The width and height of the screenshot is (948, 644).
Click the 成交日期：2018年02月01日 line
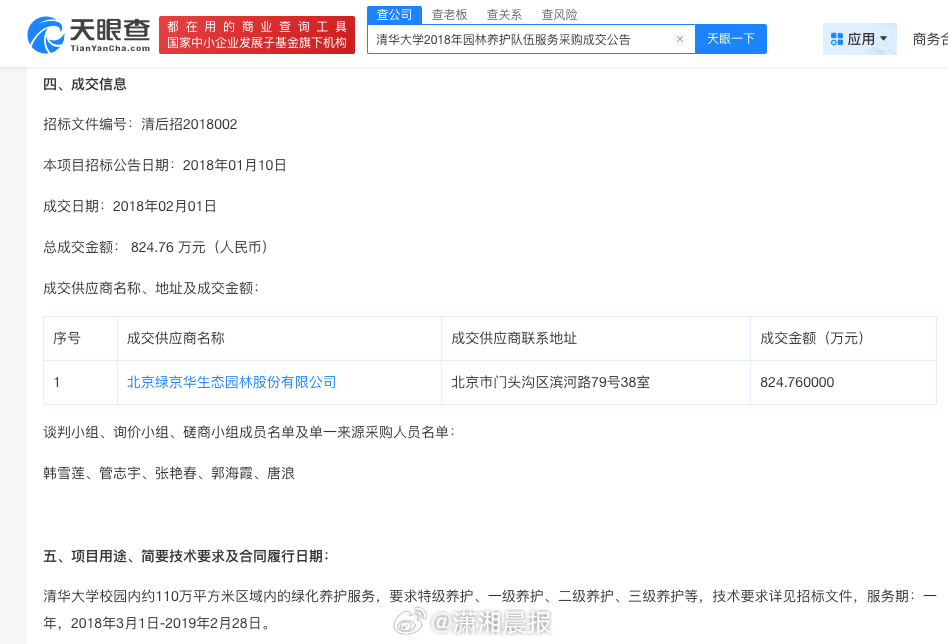(x=129, y=206)
